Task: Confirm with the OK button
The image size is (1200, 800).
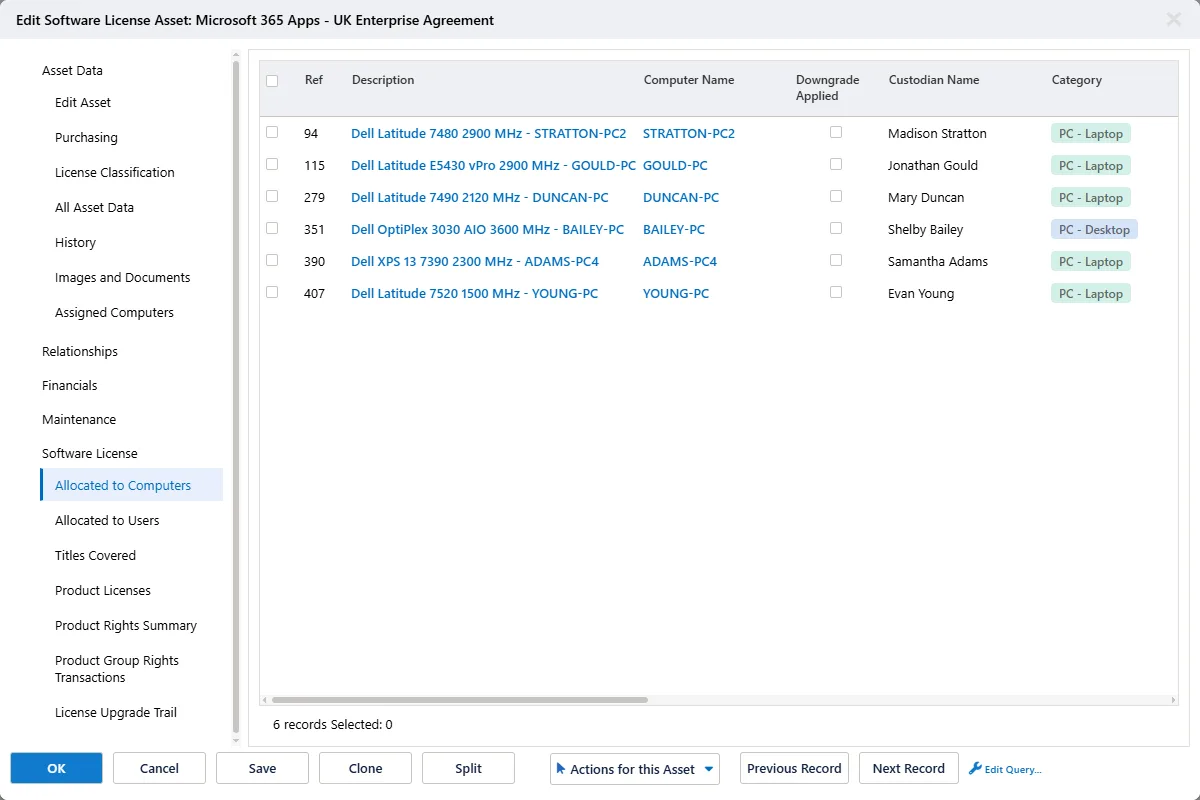Action: pyautogui.click(x=56, y=768)
